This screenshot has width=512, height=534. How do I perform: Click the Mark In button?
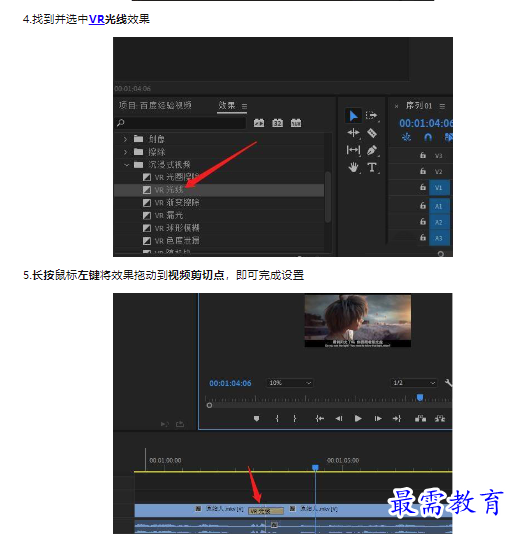tap(277, 419)
